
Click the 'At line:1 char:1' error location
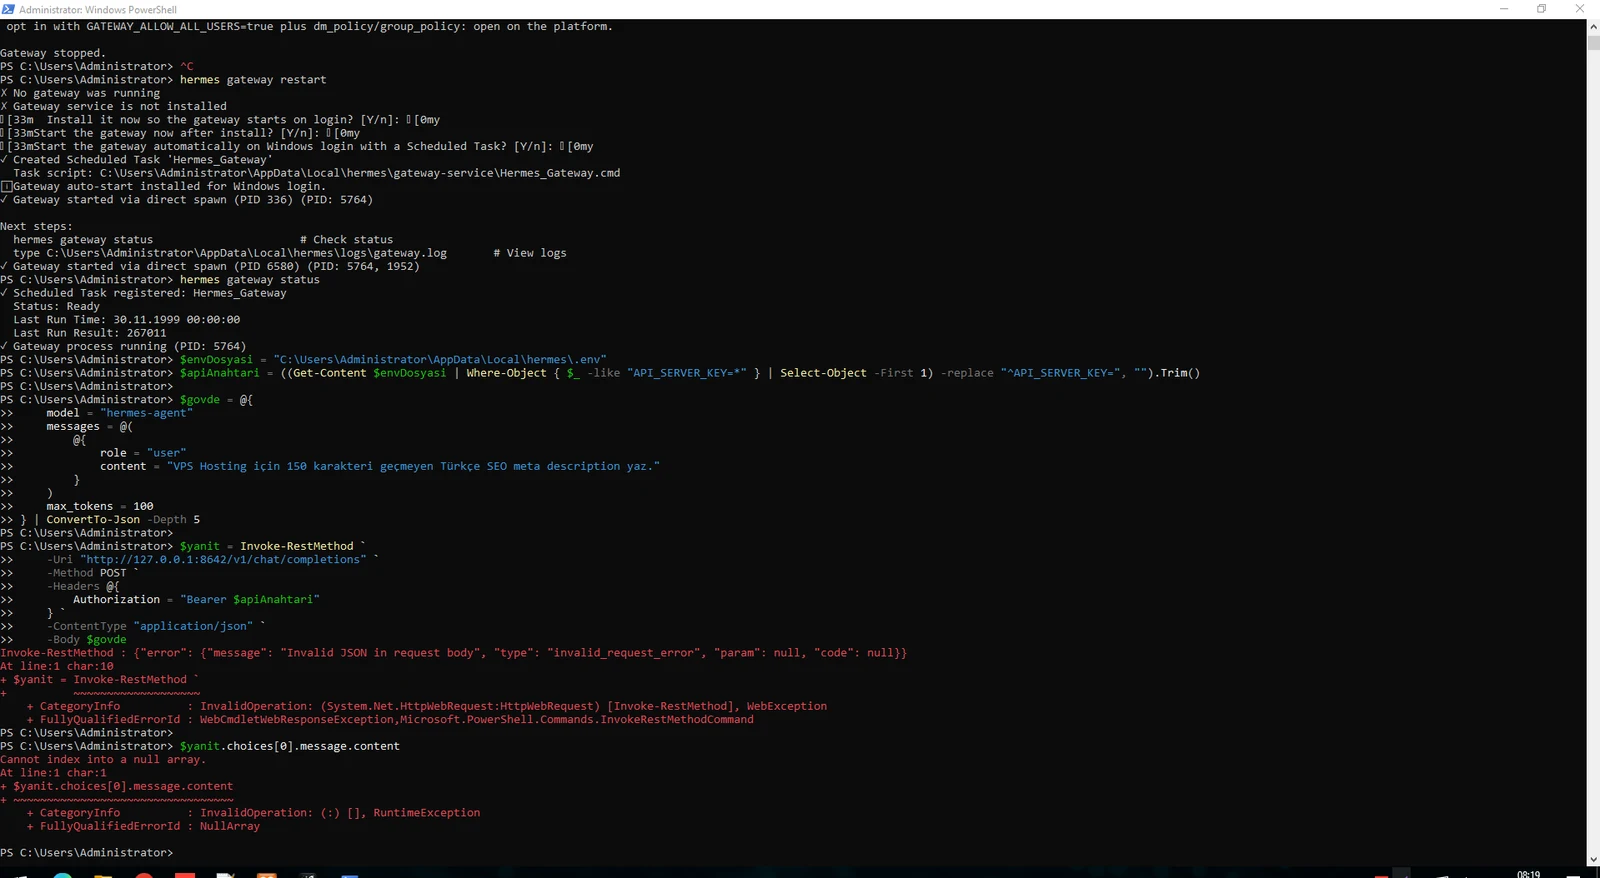pos(53,773)
